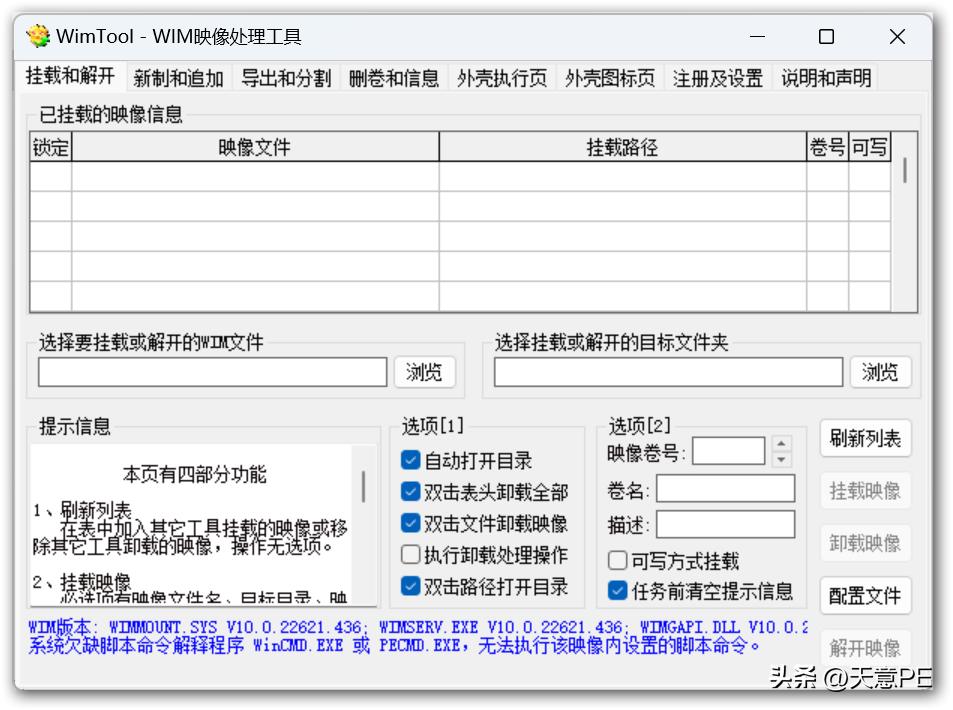
Task: Uncheck 任务前清空提示信息
Action: click(617, 589)
